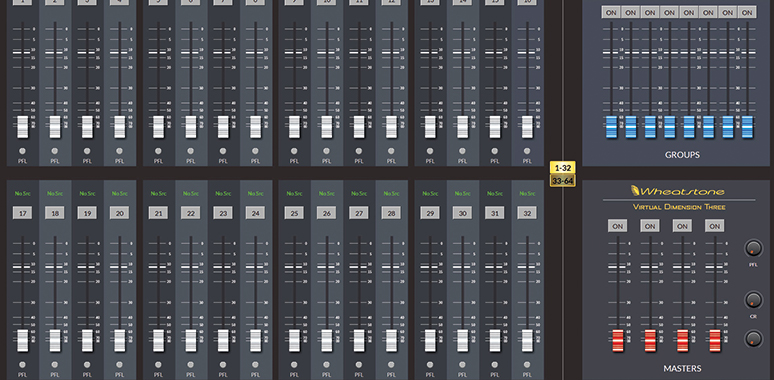This screenshot has height=380, width=774.
Task: Toggle last ON button in Groups
Action: 747,13
